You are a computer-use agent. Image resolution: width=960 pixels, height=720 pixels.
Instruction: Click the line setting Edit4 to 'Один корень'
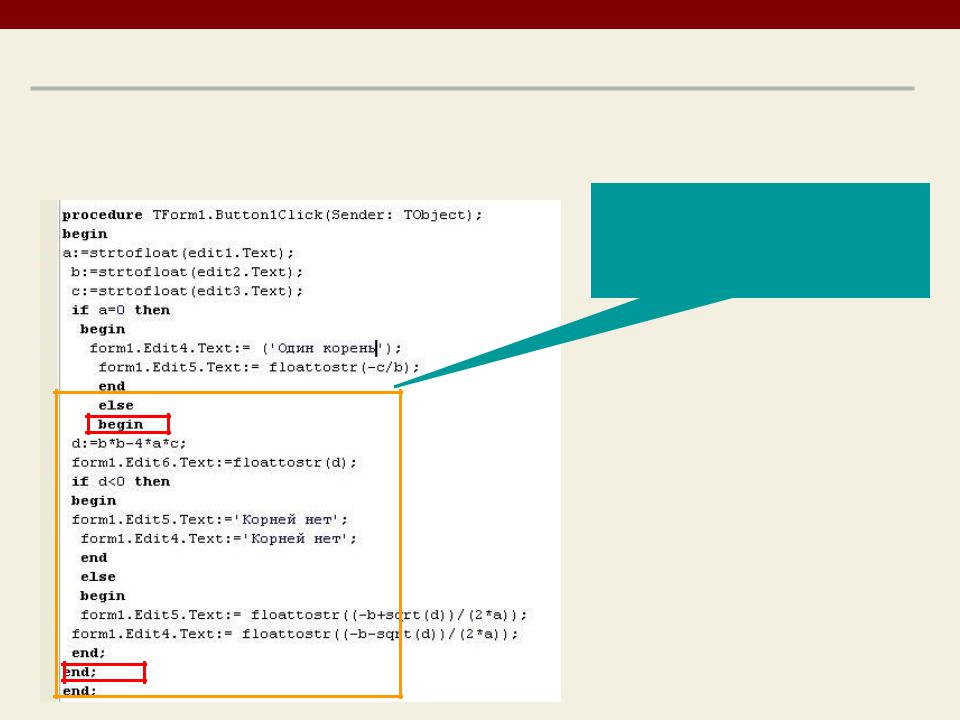click(246, 348)
